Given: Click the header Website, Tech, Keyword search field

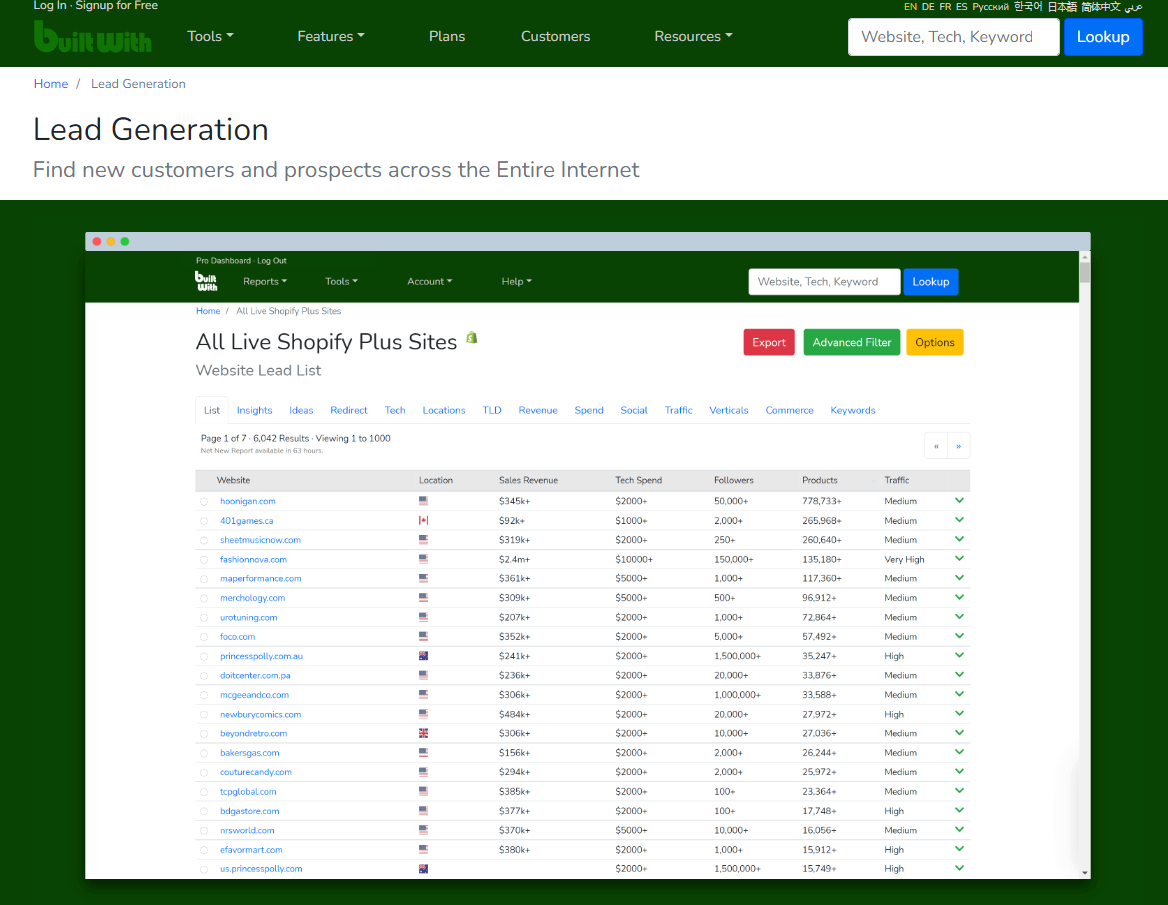Looking at the screenshot, I should tap(953, 36).
